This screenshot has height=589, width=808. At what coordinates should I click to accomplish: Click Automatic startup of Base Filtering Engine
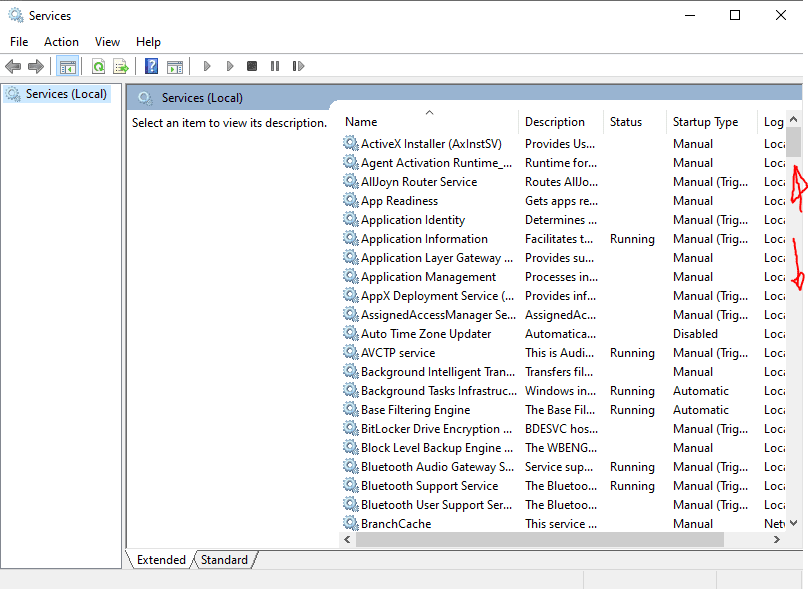pos(701,410)
